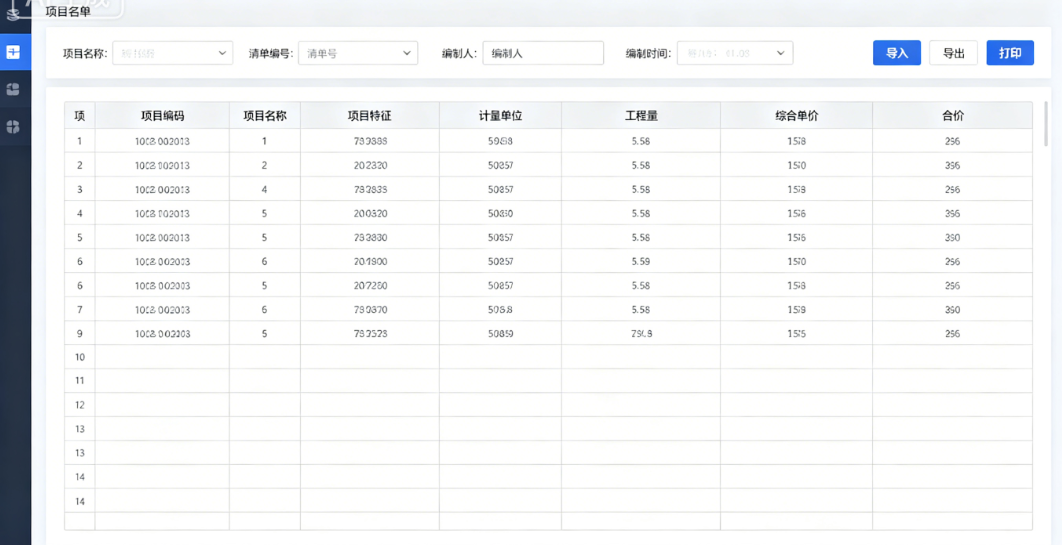Viewport: 1062px width, 545px height.
Task: Click the 项目特征 column header
Action: coord(370,116)
